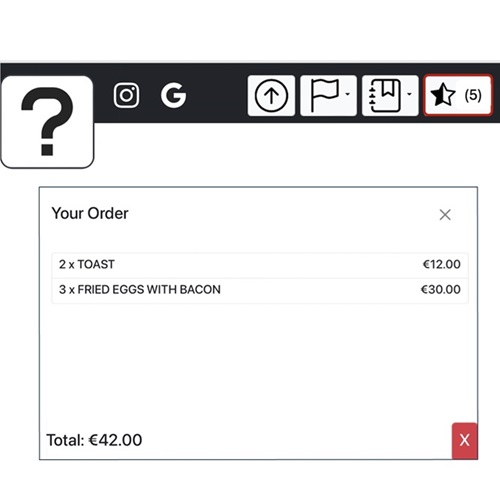Close the Your Order dialog

tap(445, 215)
